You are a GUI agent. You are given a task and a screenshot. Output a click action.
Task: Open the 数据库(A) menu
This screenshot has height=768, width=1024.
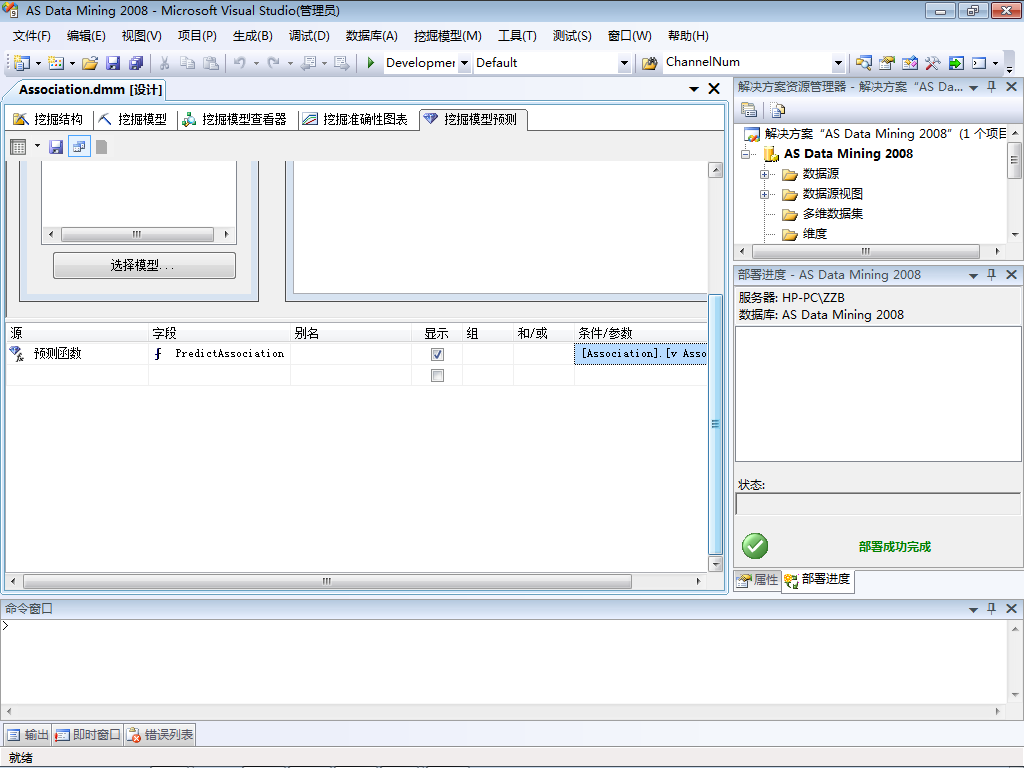[x=372, y=36]
